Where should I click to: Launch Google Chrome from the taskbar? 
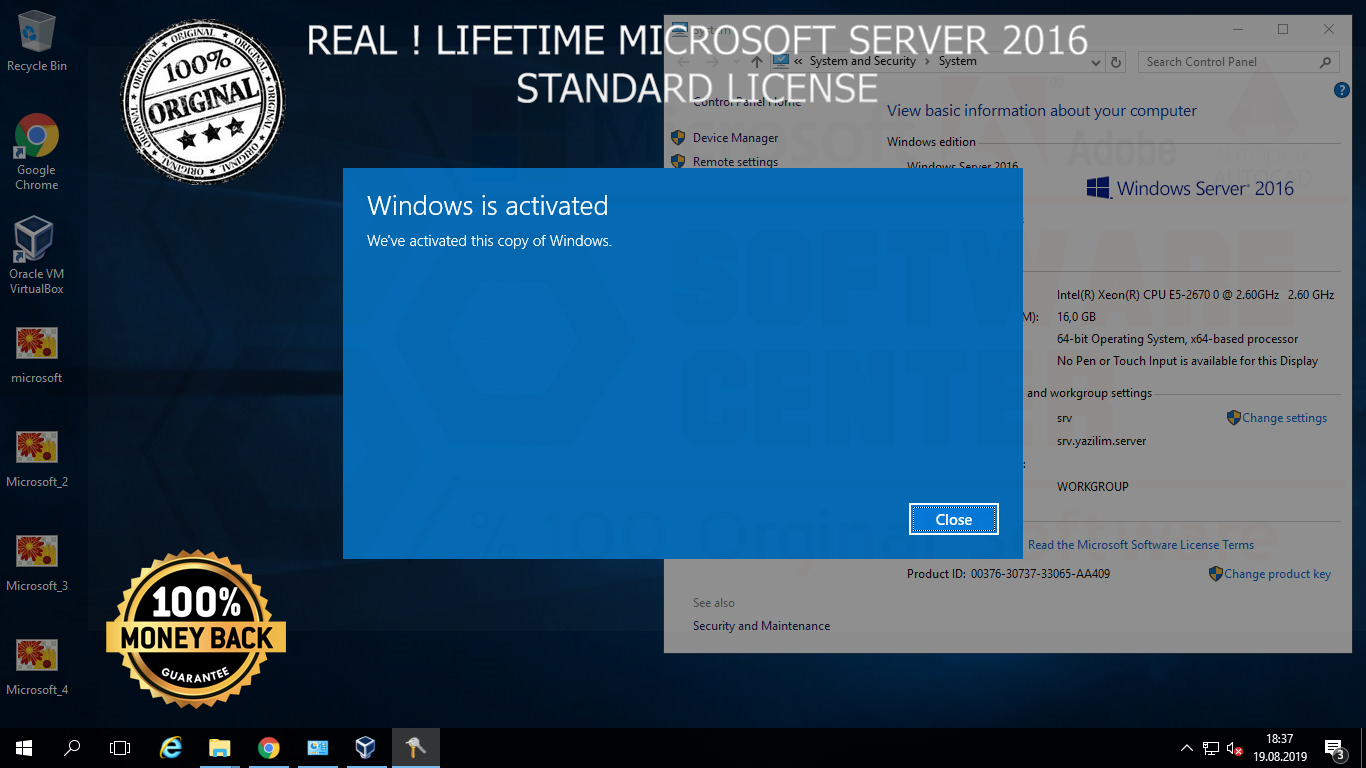(268, 748)
